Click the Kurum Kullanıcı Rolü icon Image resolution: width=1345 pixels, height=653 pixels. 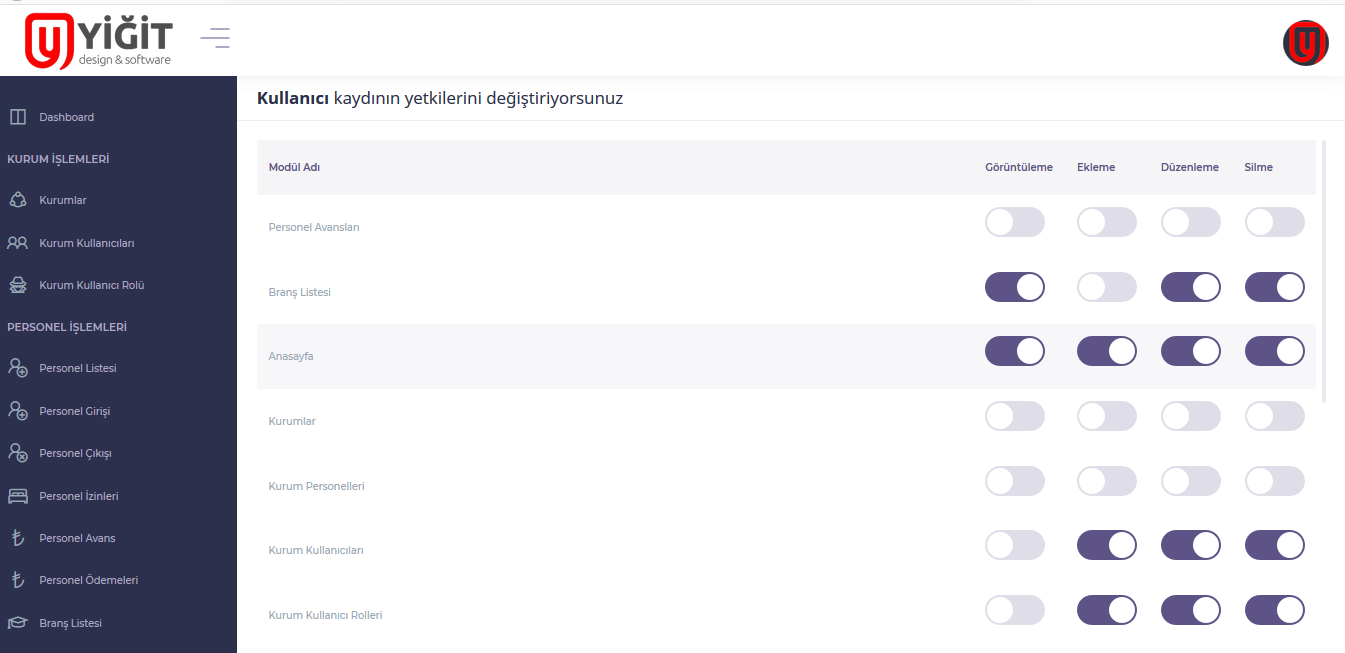17,285
